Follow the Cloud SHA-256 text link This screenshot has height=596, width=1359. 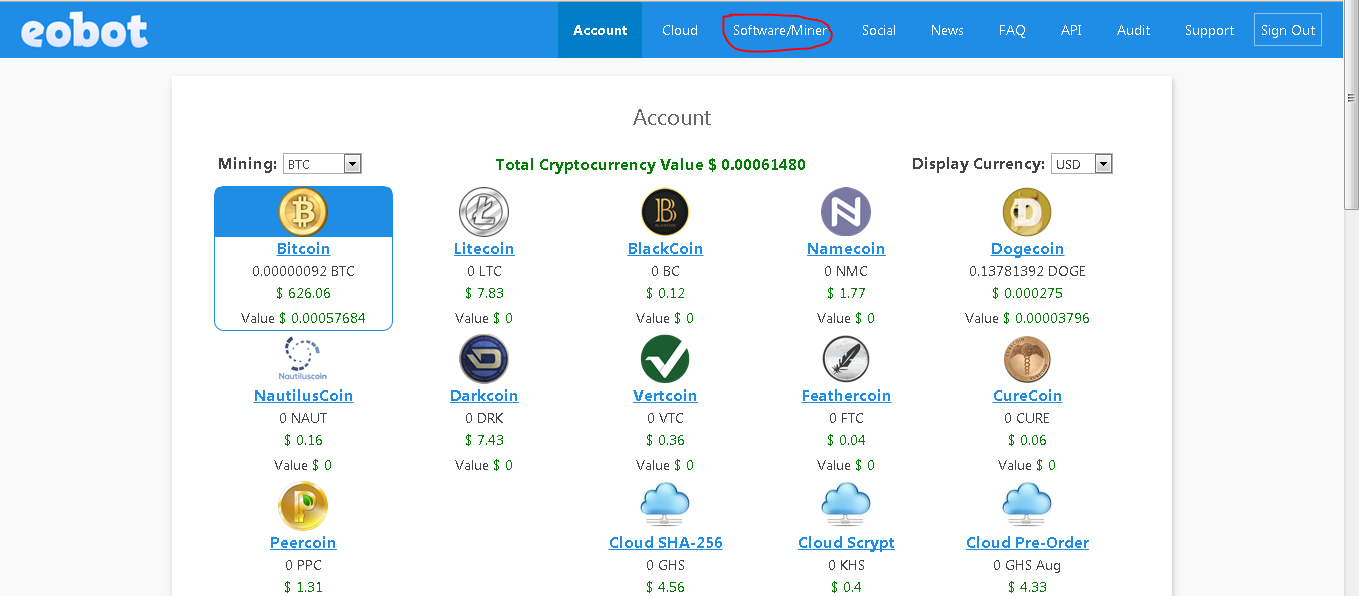(665, 542)
